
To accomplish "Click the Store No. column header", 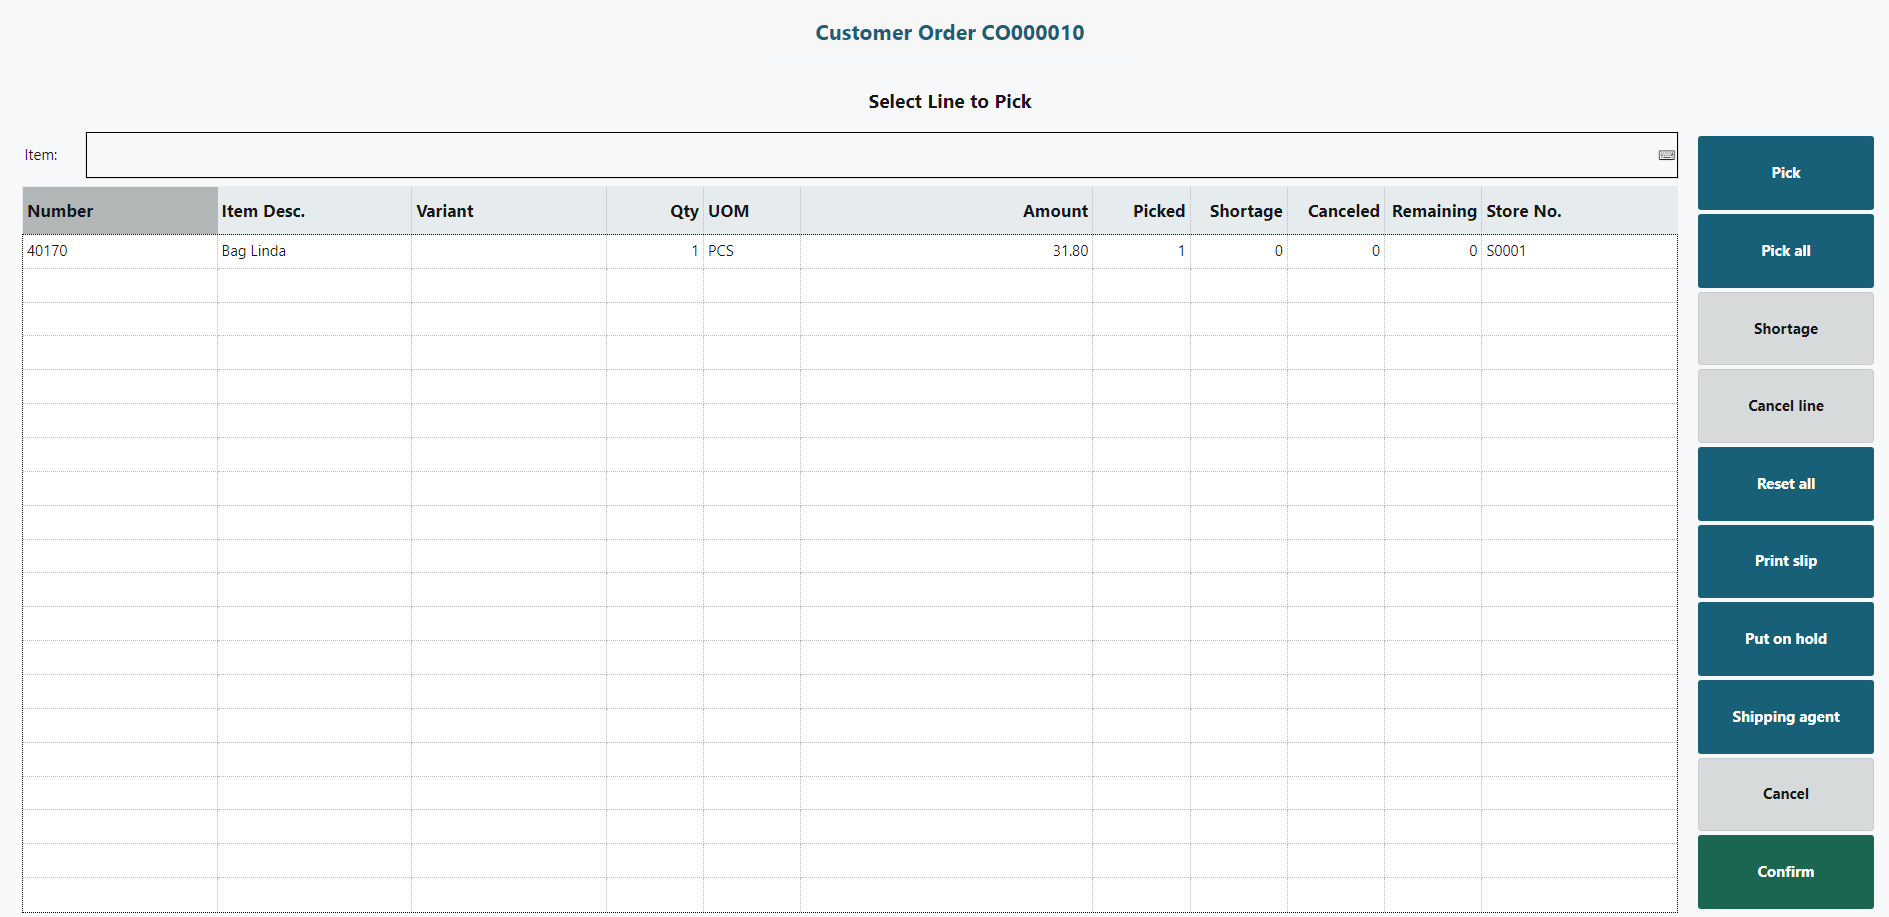I will click(x=1523, y=211).
